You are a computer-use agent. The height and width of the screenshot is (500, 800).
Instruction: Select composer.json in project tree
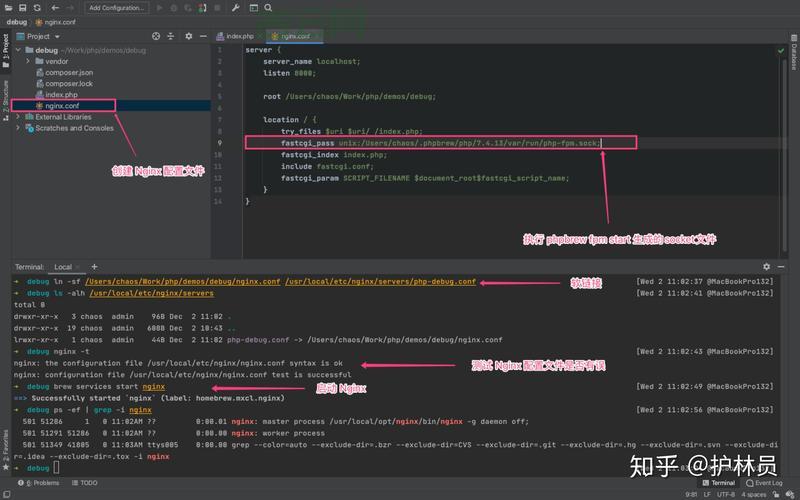coord(68,72)
